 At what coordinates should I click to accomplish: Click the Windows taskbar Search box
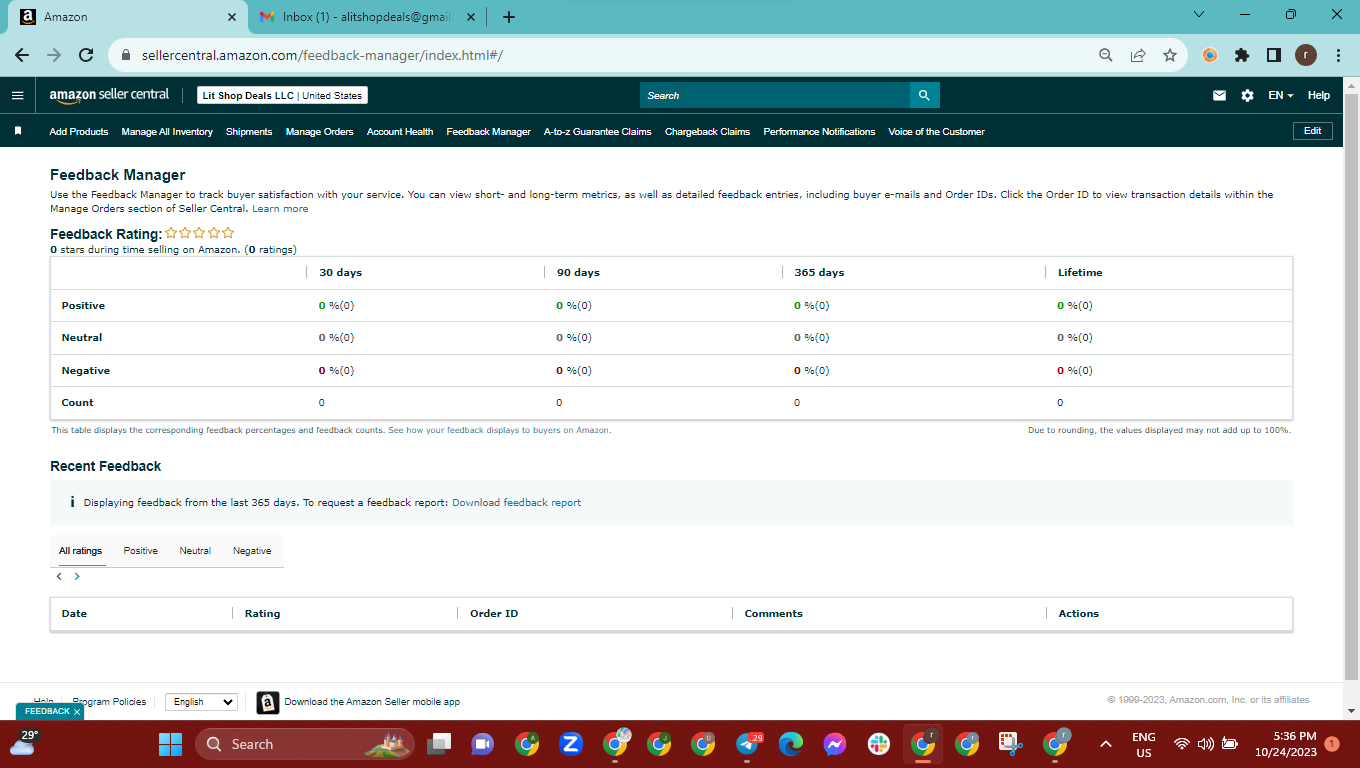click(x=307, y=744)
